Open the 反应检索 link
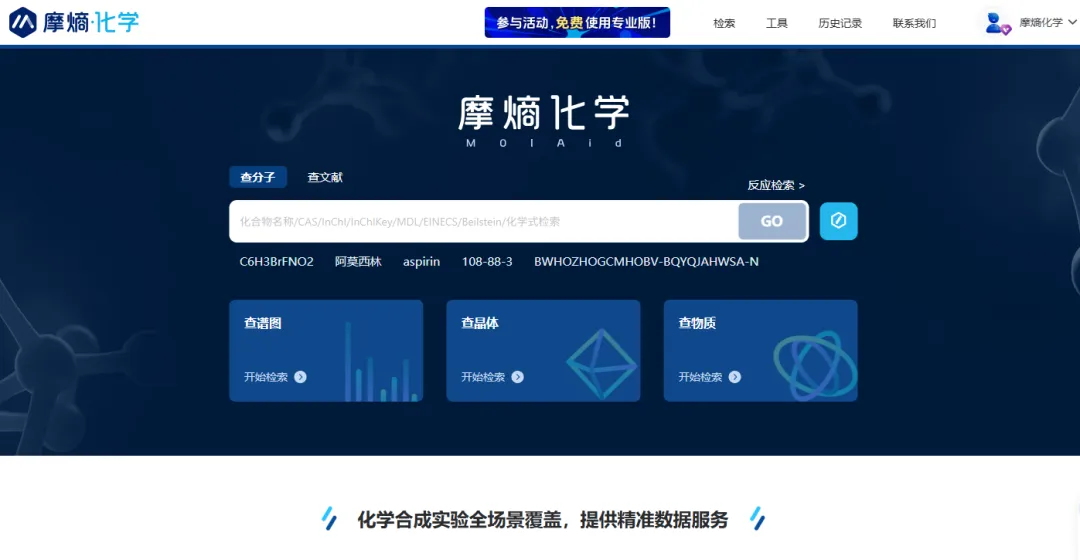 coord(776,185)
